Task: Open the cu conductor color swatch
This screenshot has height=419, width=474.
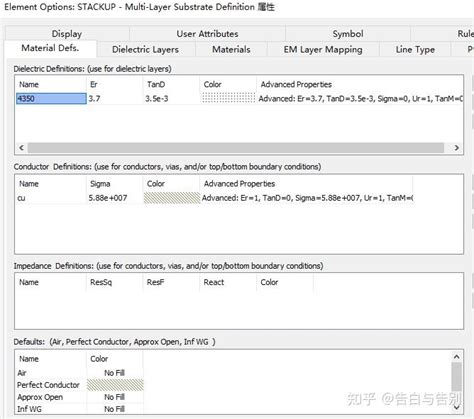Action: (172, 198)
